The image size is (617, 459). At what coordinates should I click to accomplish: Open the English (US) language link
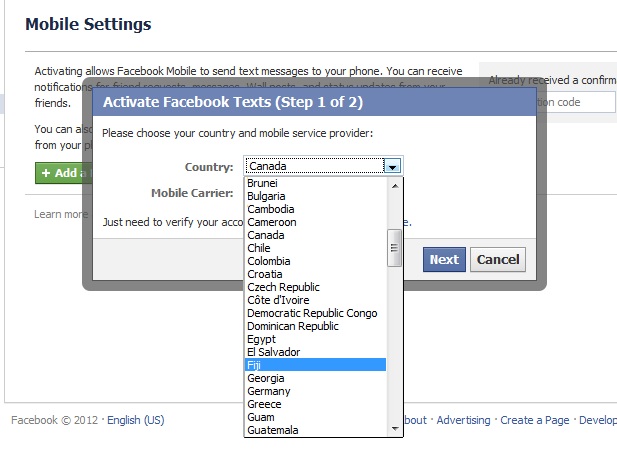pyautogui.click(x=135, y=420)
